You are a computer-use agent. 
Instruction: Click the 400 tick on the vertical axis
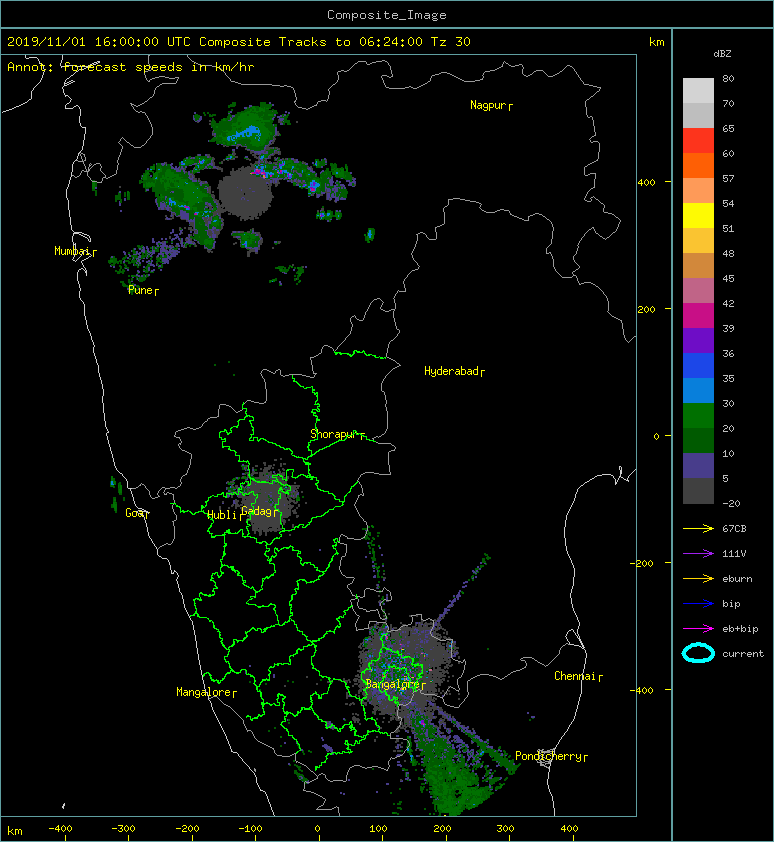pyautogui.click(x=646, y=183)
